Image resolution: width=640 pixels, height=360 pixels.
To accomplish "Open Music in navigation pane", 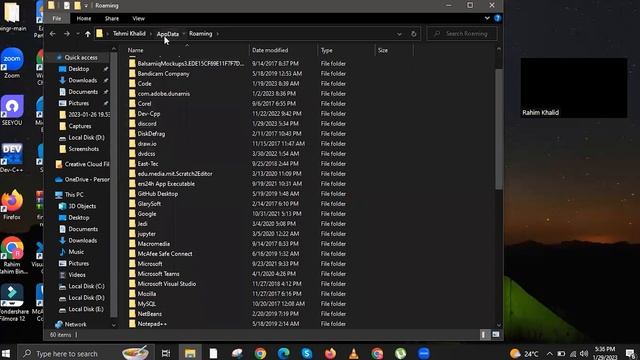I will coord(76,252).
